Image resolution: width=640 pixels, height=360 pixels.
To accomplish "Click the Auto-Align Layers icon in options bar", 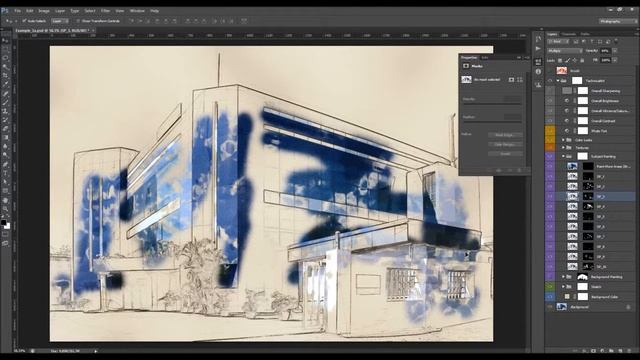I will click(x=244, y=20).
